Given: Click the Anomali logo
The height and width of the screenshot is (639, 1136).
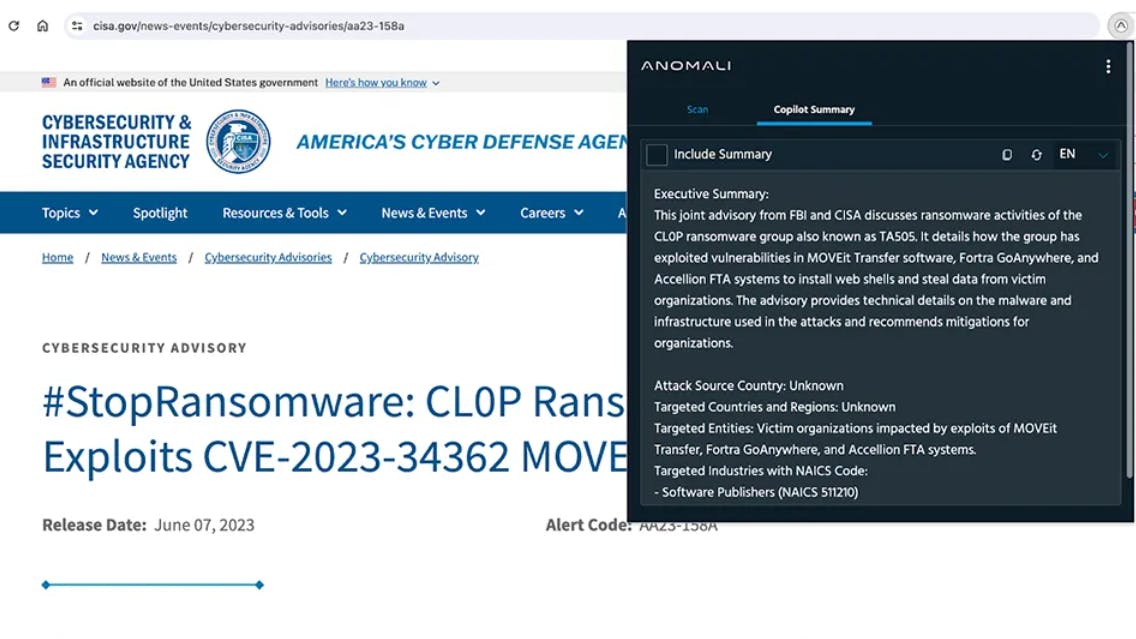Looking at the screenshot, I should (x=685, y=65).
